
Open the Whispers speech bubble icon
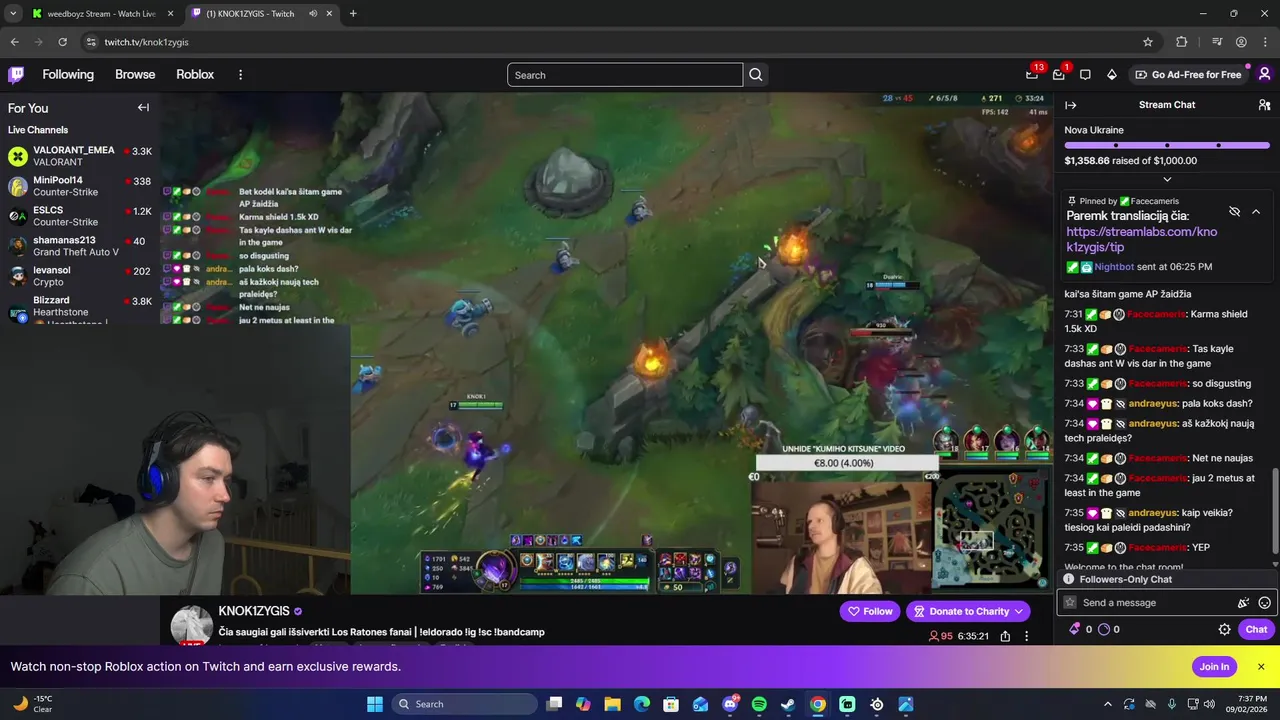1085,74
